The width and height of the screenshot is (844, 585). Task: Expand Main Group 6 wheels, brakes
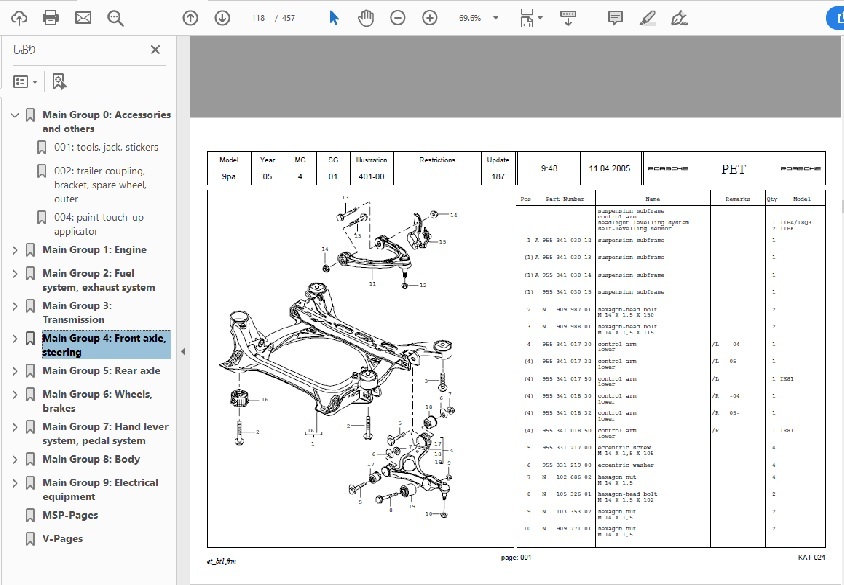(x=15, y=394)
